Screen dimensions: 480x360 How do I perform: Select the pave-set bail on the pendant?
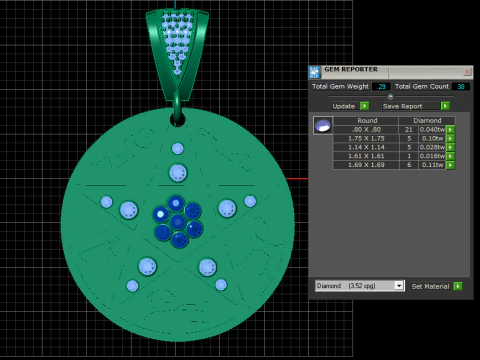click(x=177, y=53)
